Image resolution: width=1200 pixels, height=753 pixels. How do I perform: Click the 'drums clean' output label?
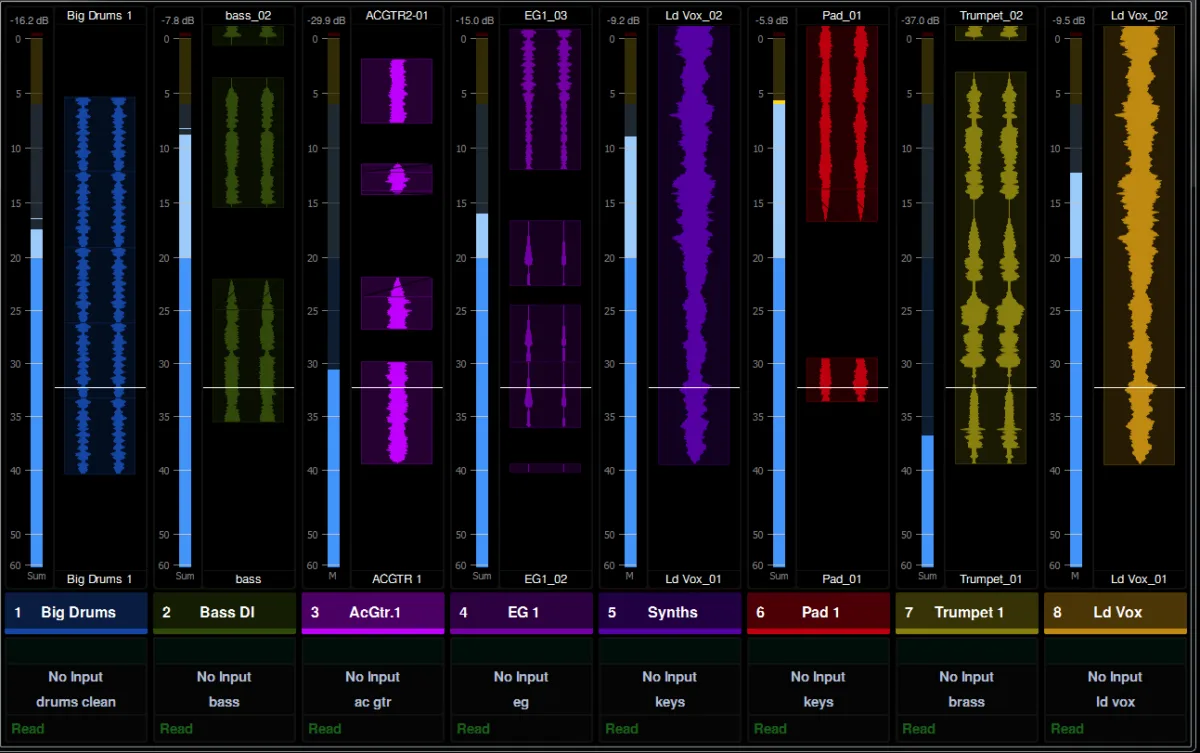(76, 702)
